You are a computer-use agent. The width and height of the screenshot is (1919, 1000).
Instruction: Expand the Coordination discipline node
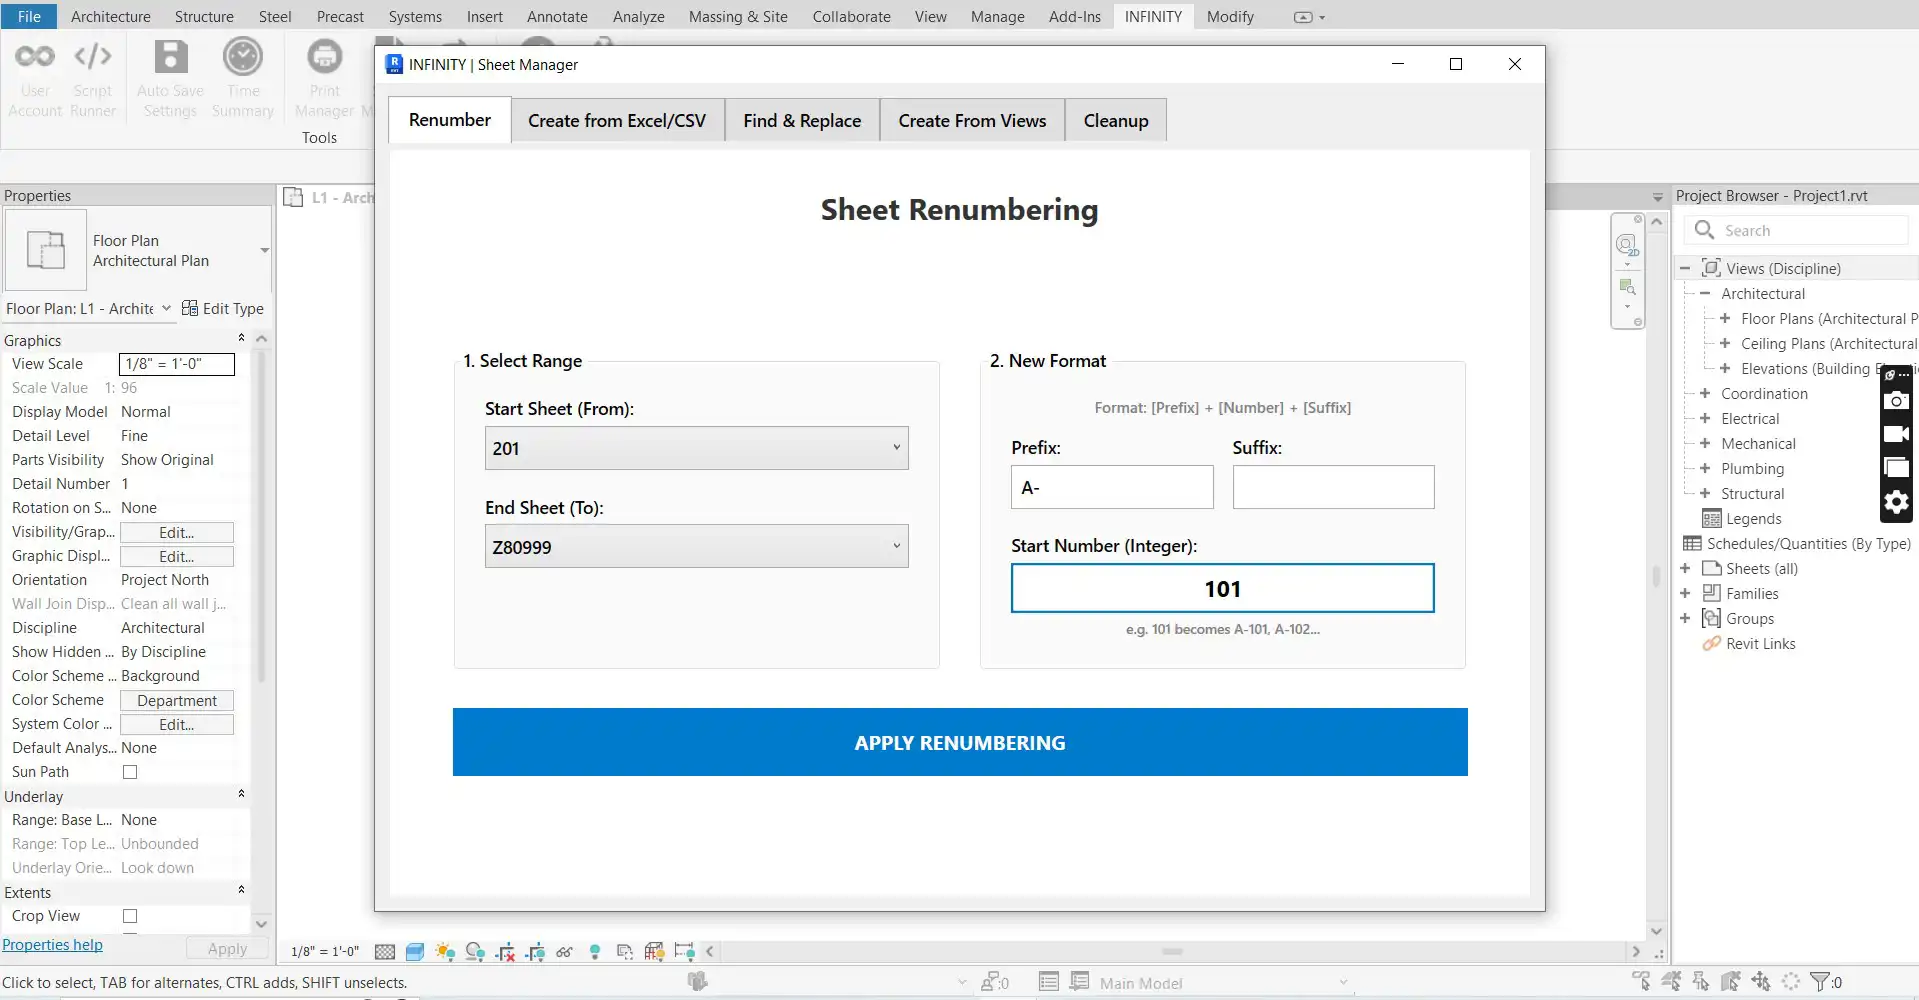[1705, 394]
